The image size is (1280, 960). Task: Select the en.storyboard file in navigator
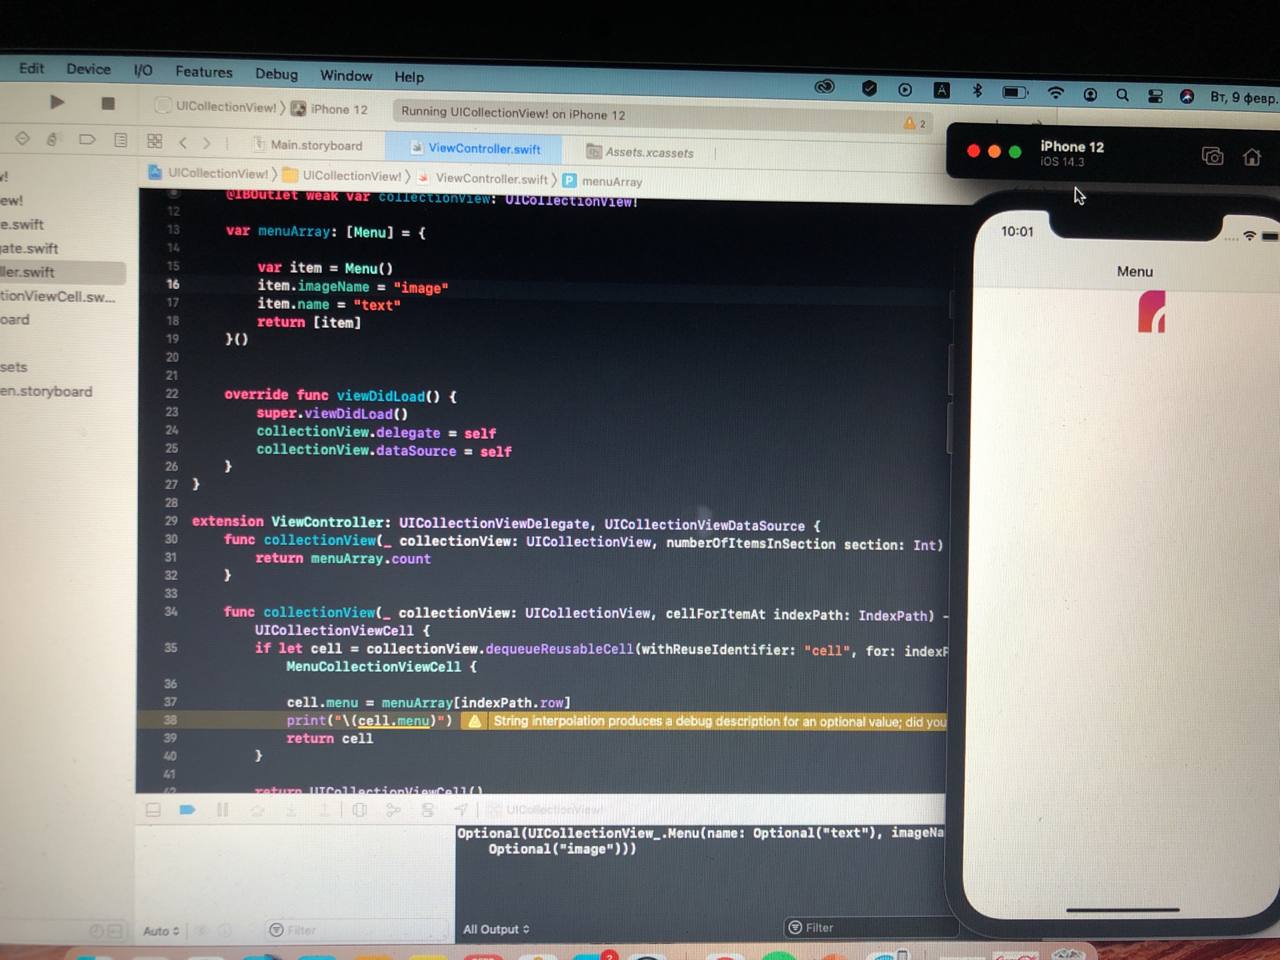click(x=46, y=391)
